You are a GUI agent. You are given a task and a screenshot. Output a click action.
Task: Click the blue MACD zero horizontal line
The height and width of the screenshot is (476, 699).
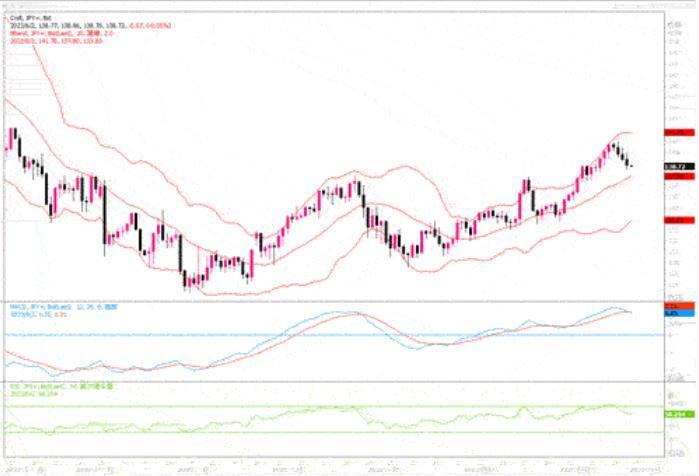coord(300,335)
